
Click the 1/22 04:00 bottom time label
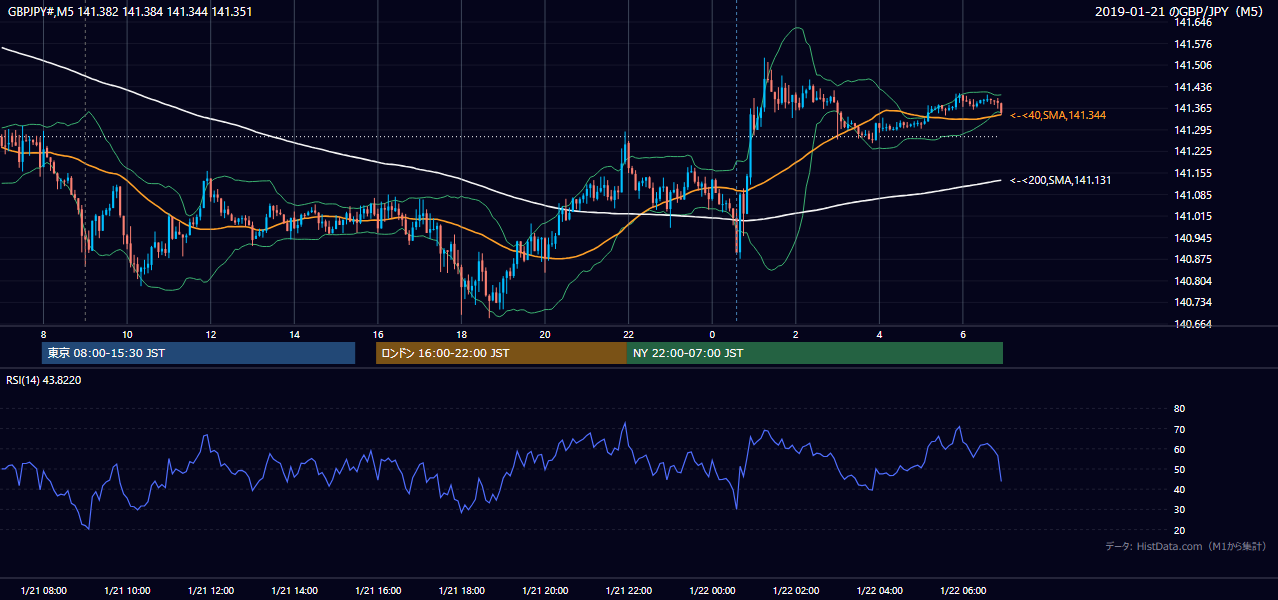[880, 591]
